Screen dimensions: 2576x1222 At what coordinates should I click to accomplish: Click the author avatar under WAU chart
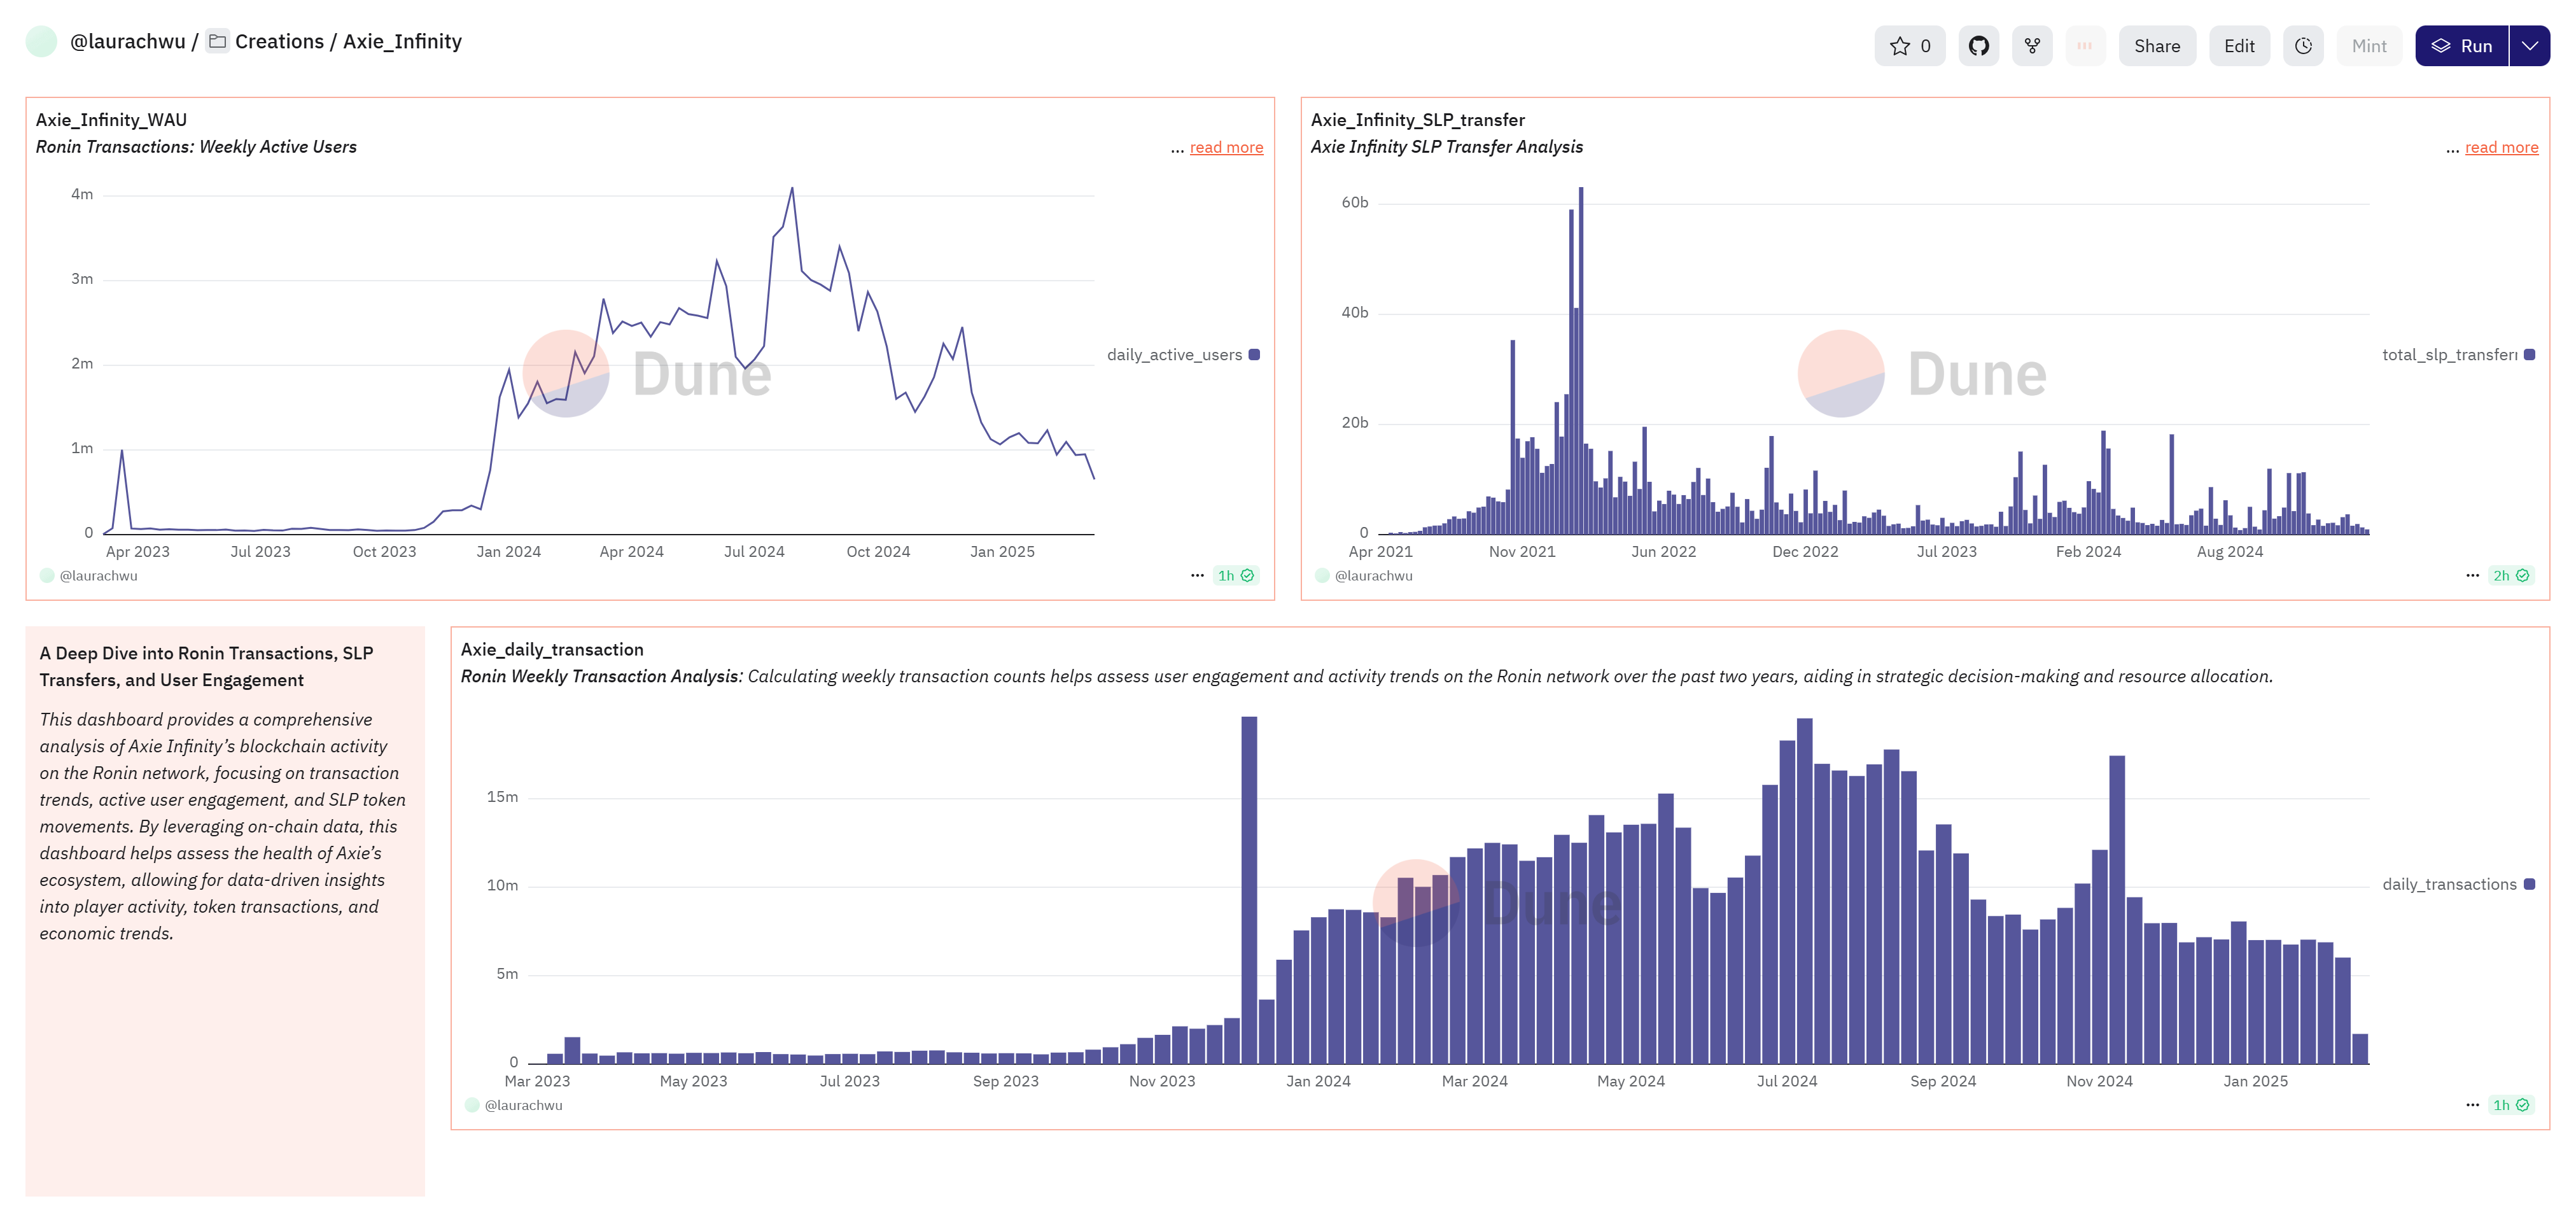click(46, 576)
